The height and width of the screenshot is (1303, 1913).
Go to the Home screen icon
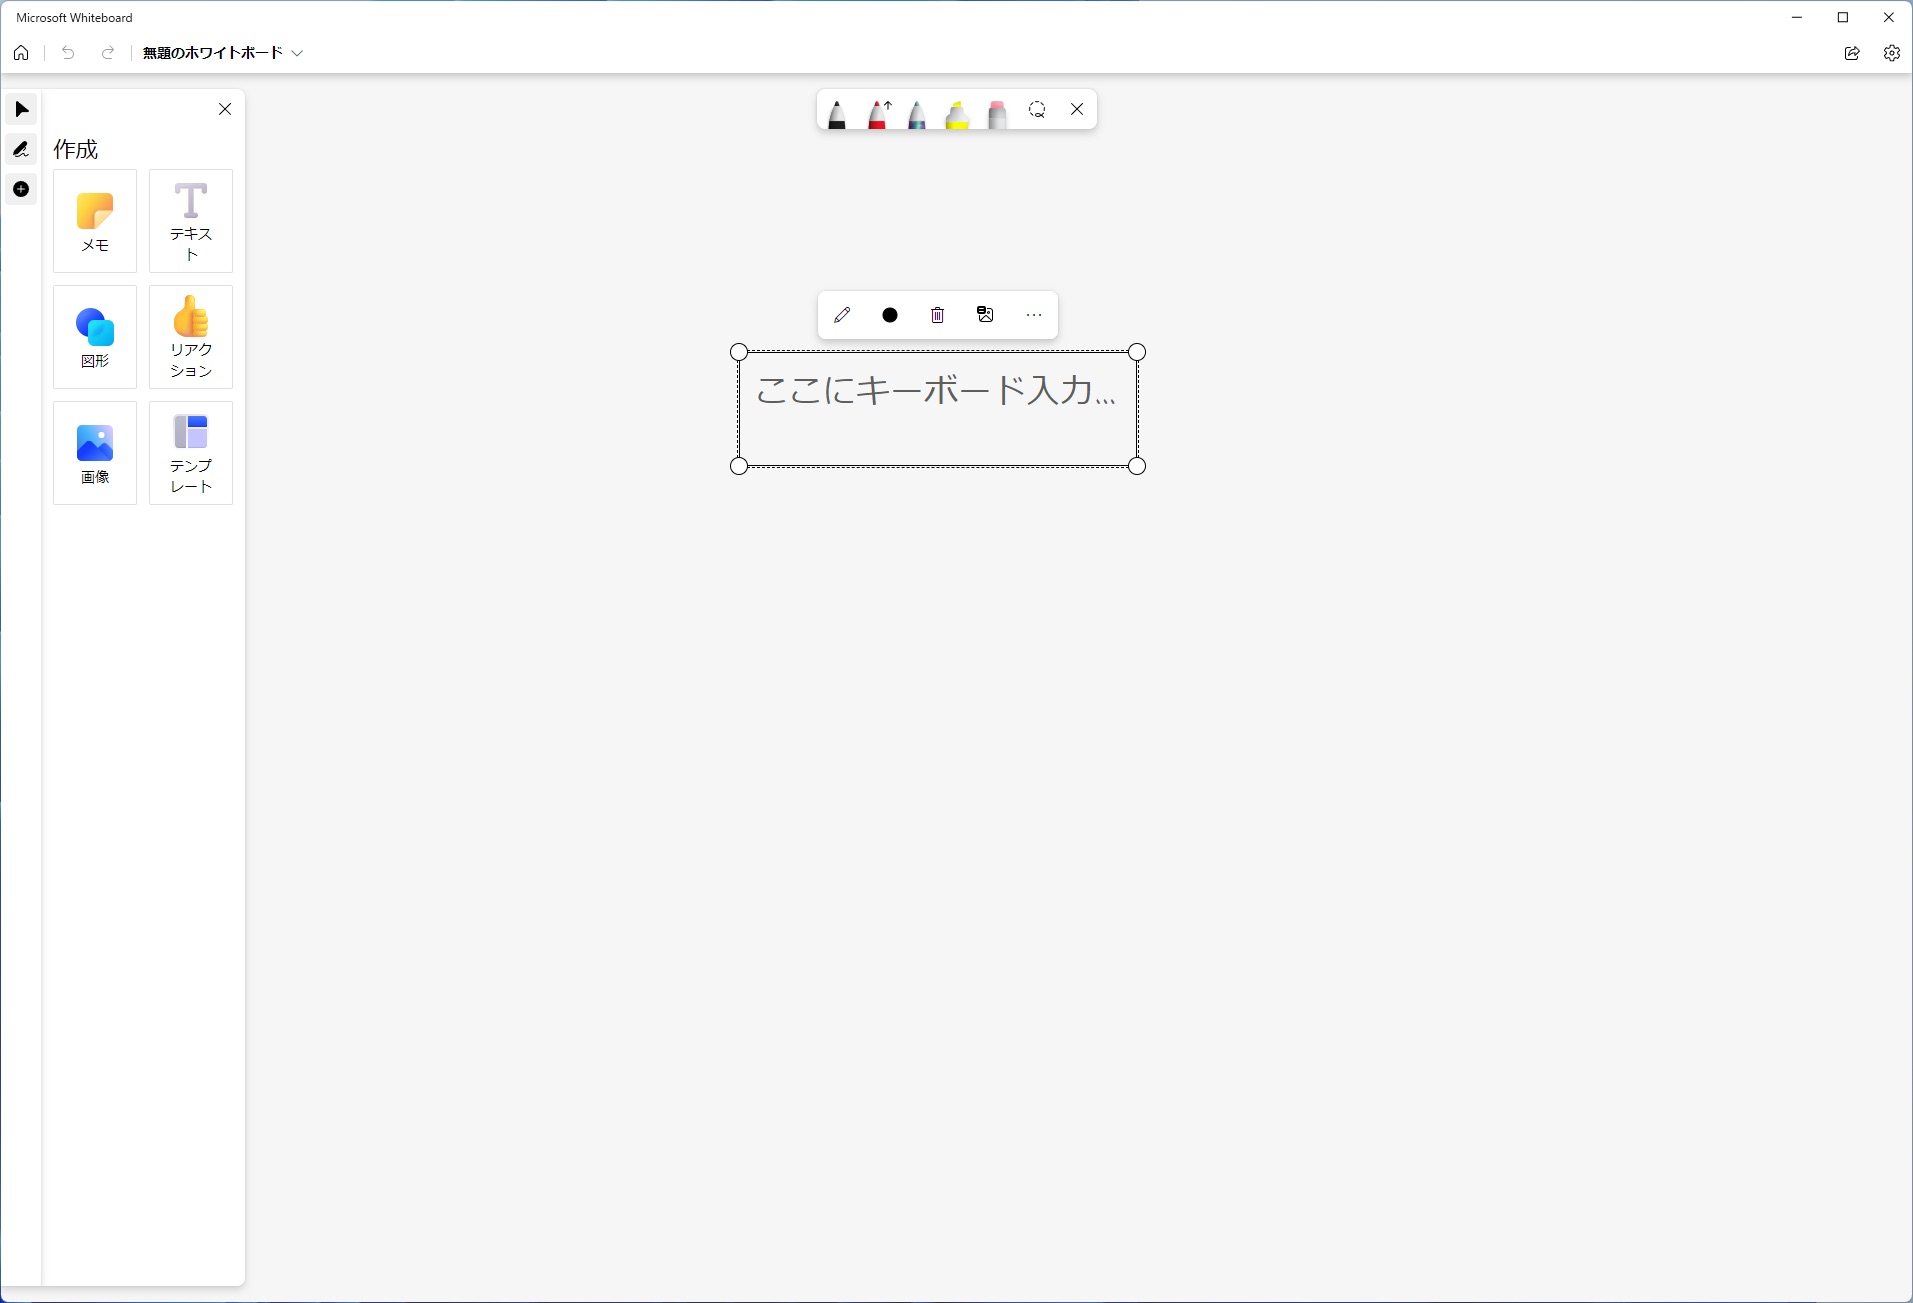pos(21,53)
